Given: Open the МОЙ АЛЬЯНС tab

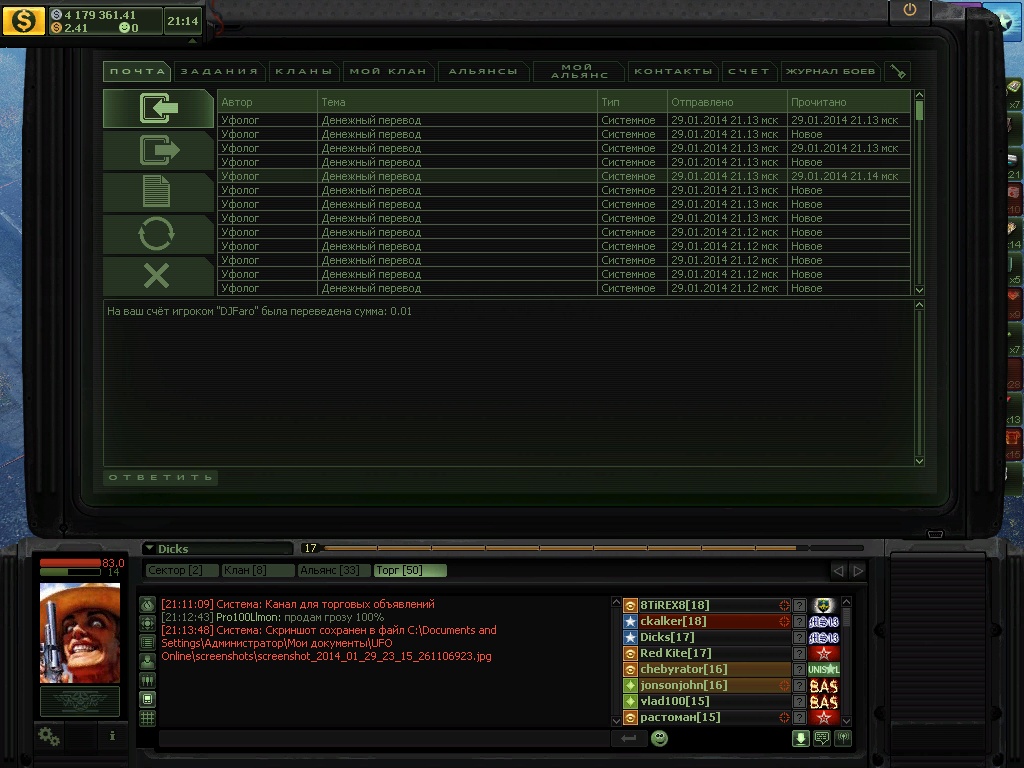Looking at the screenshot, I should [x=579, y=71].
